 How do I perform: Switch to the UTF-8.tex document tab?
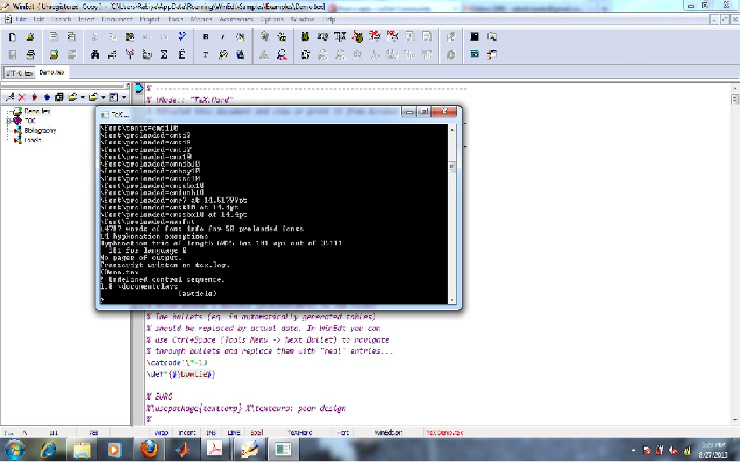[x=19, y=73]
